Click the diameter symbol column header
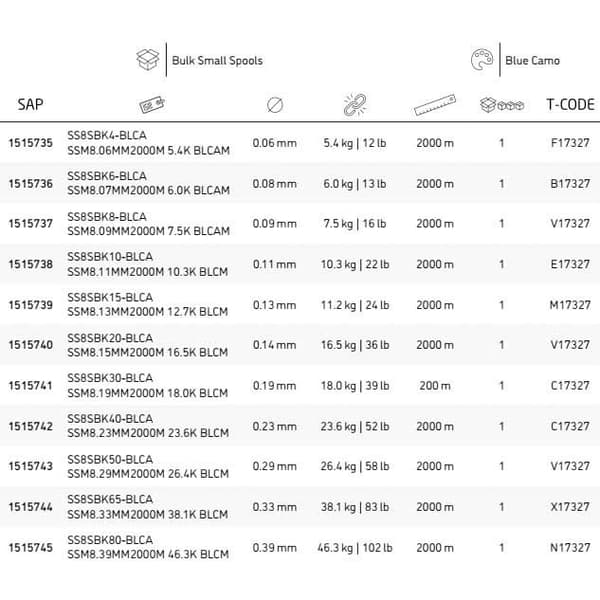The height and width of the screenshot is (600, 600). [275, 105]
